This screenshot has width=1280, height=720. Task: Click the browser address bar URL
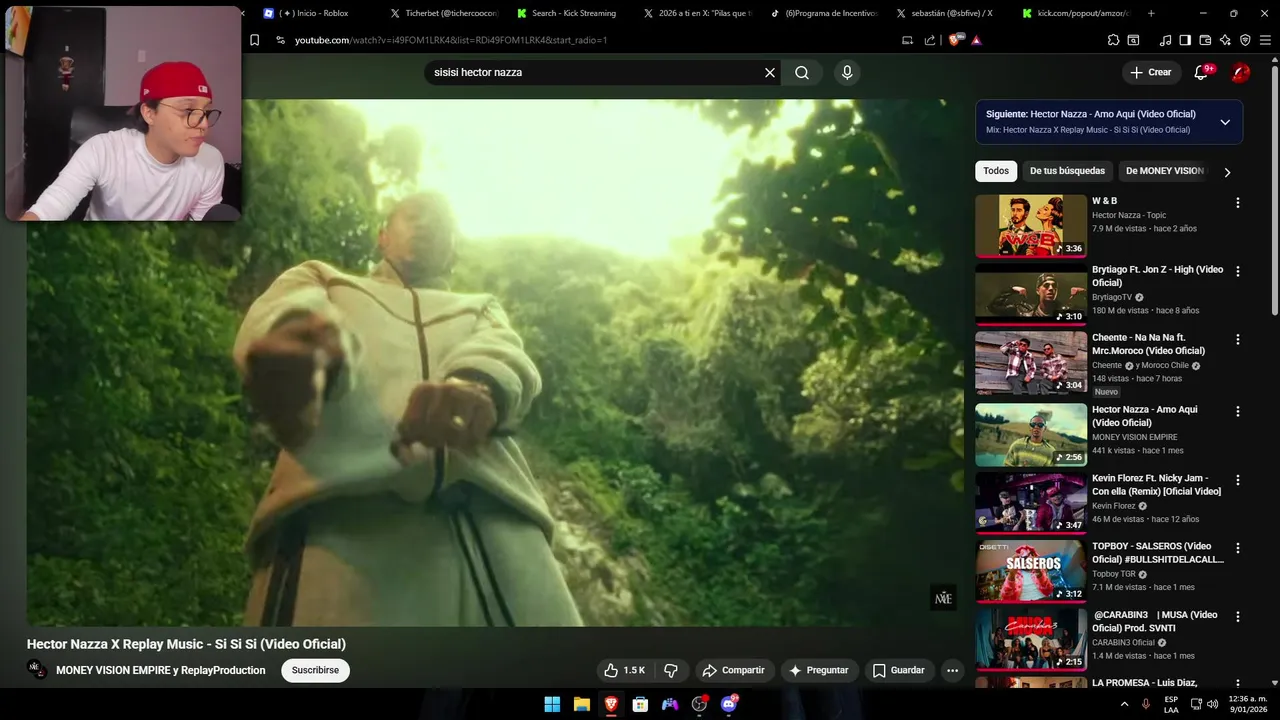click(x=451, y=40)
